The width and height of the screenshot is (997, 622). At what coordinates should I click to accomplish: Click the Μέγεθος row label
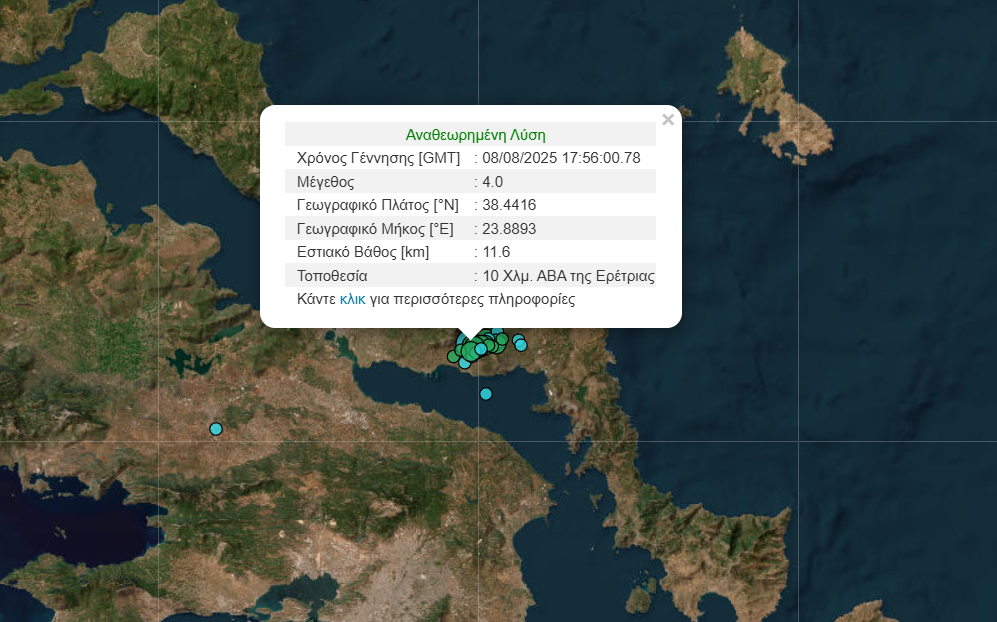click(325, 182)
